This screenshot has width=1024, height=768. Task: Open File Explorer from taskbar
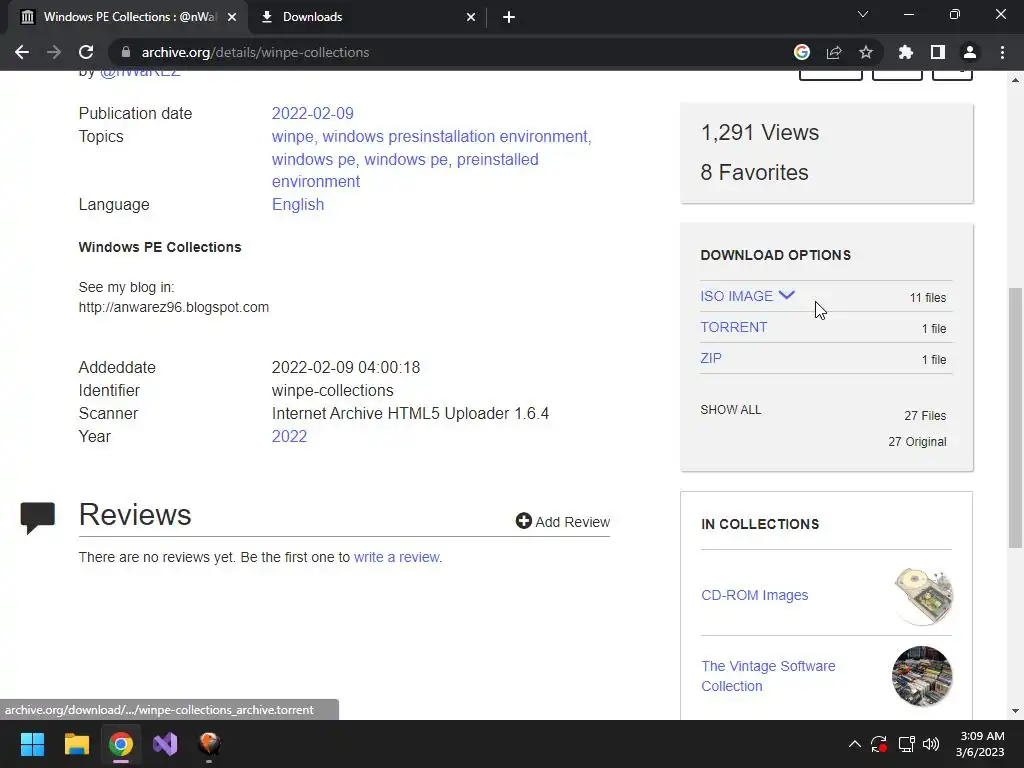point(76,744)
